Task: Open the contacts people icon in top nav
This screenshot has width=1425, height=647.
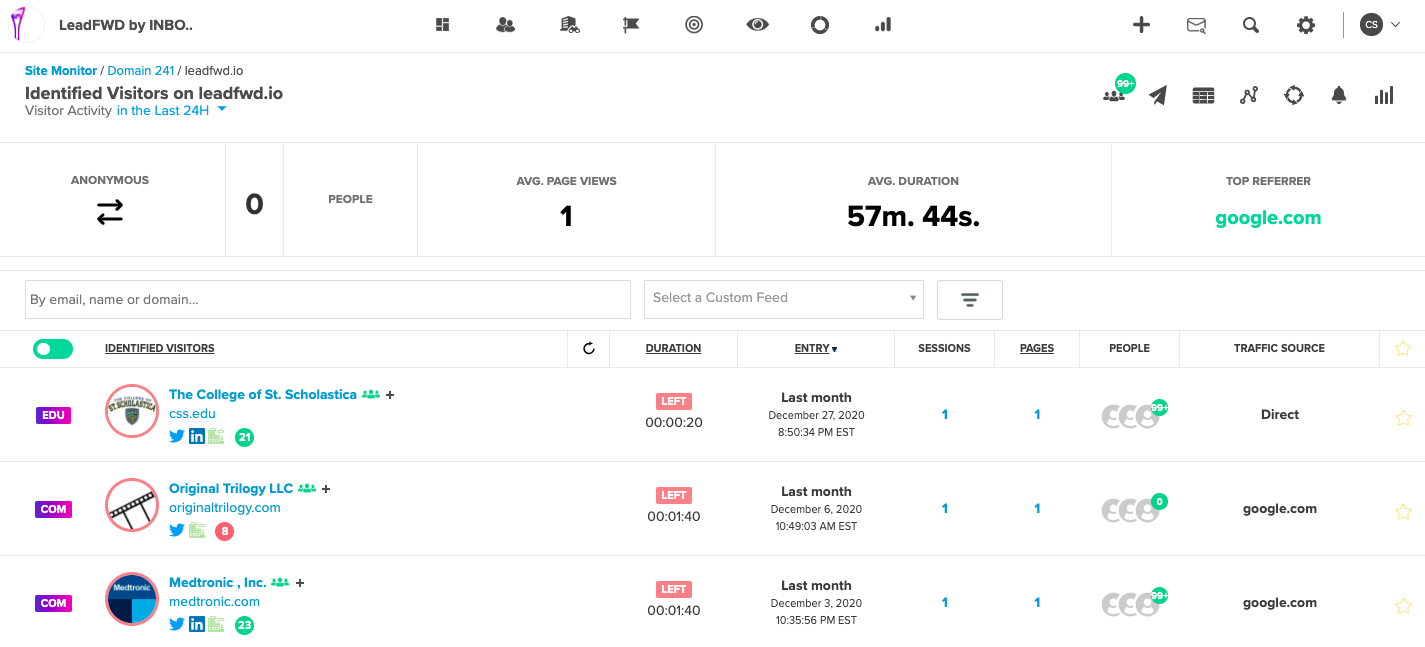Action: point(505,25)
